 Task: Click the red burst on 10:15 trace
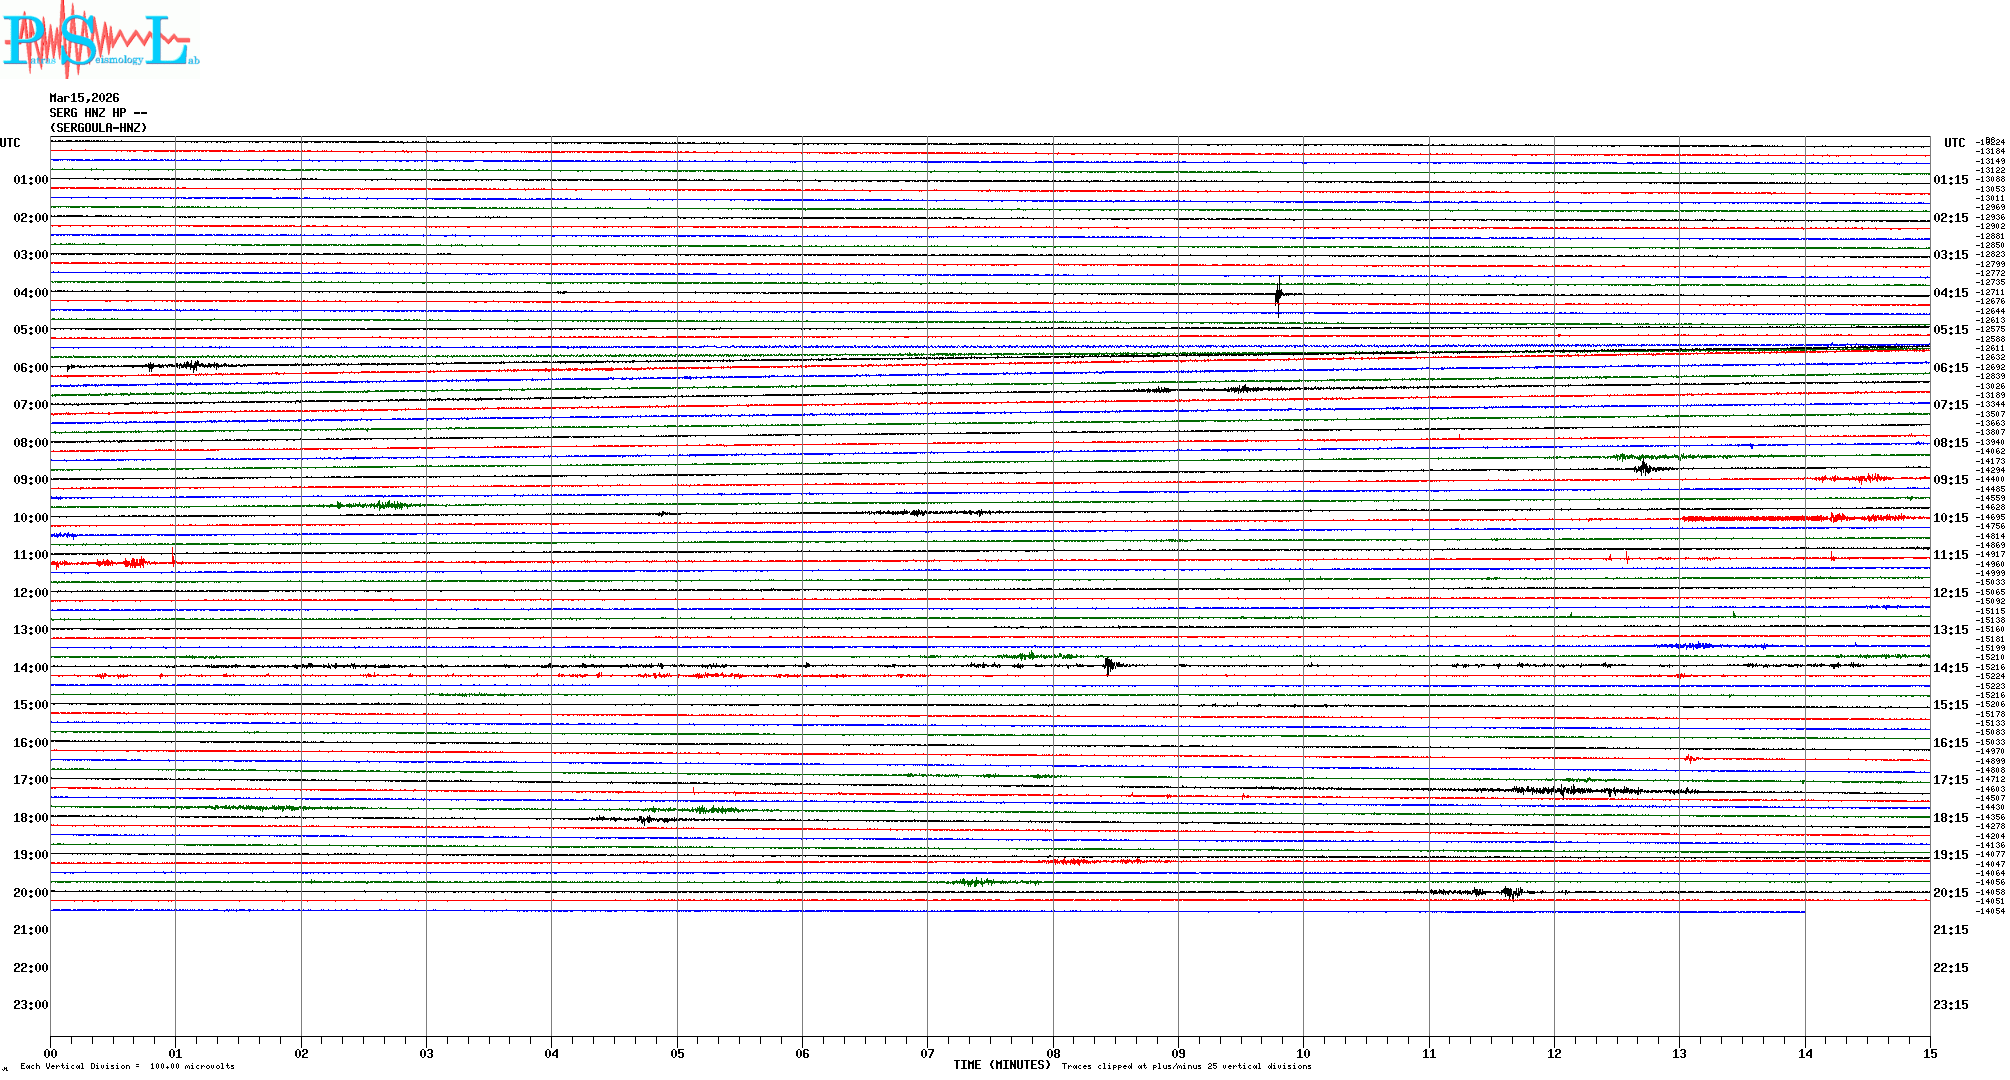pos(1800,518)
